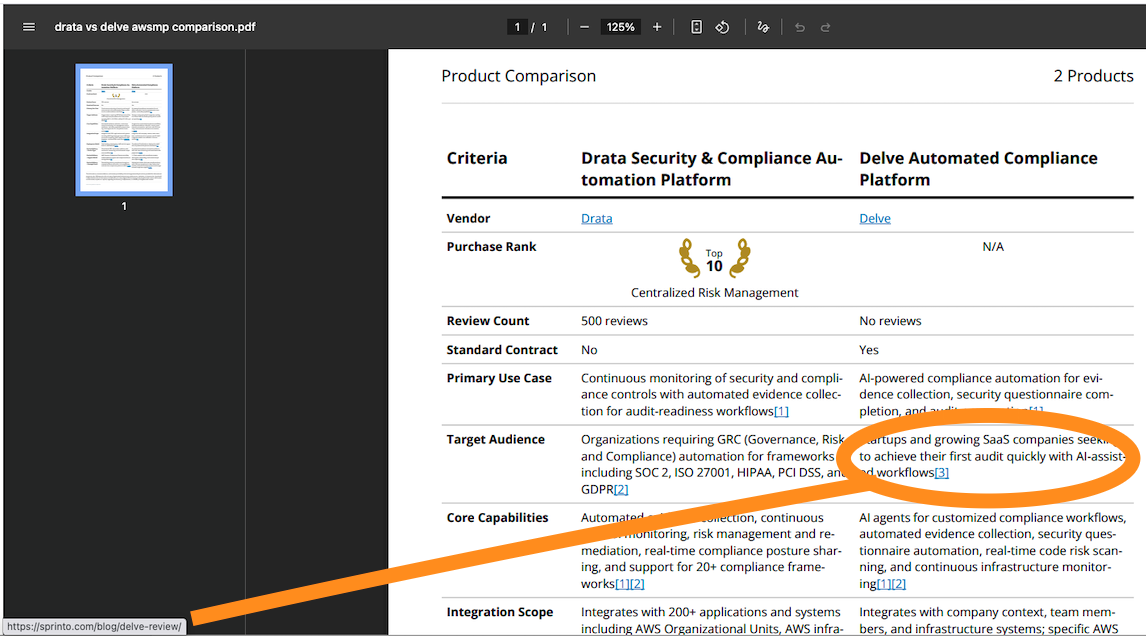This screenshot has width=1146, height=636.
Task: Click citation [1] in Drata Core Capabilities
Action: pos(622,584)
